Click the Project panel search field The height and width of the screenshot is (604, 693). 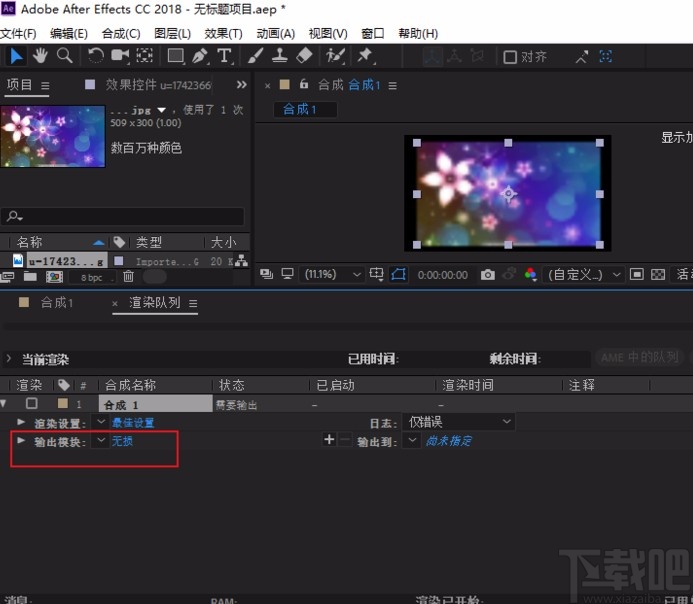click(x=122, y=216)
